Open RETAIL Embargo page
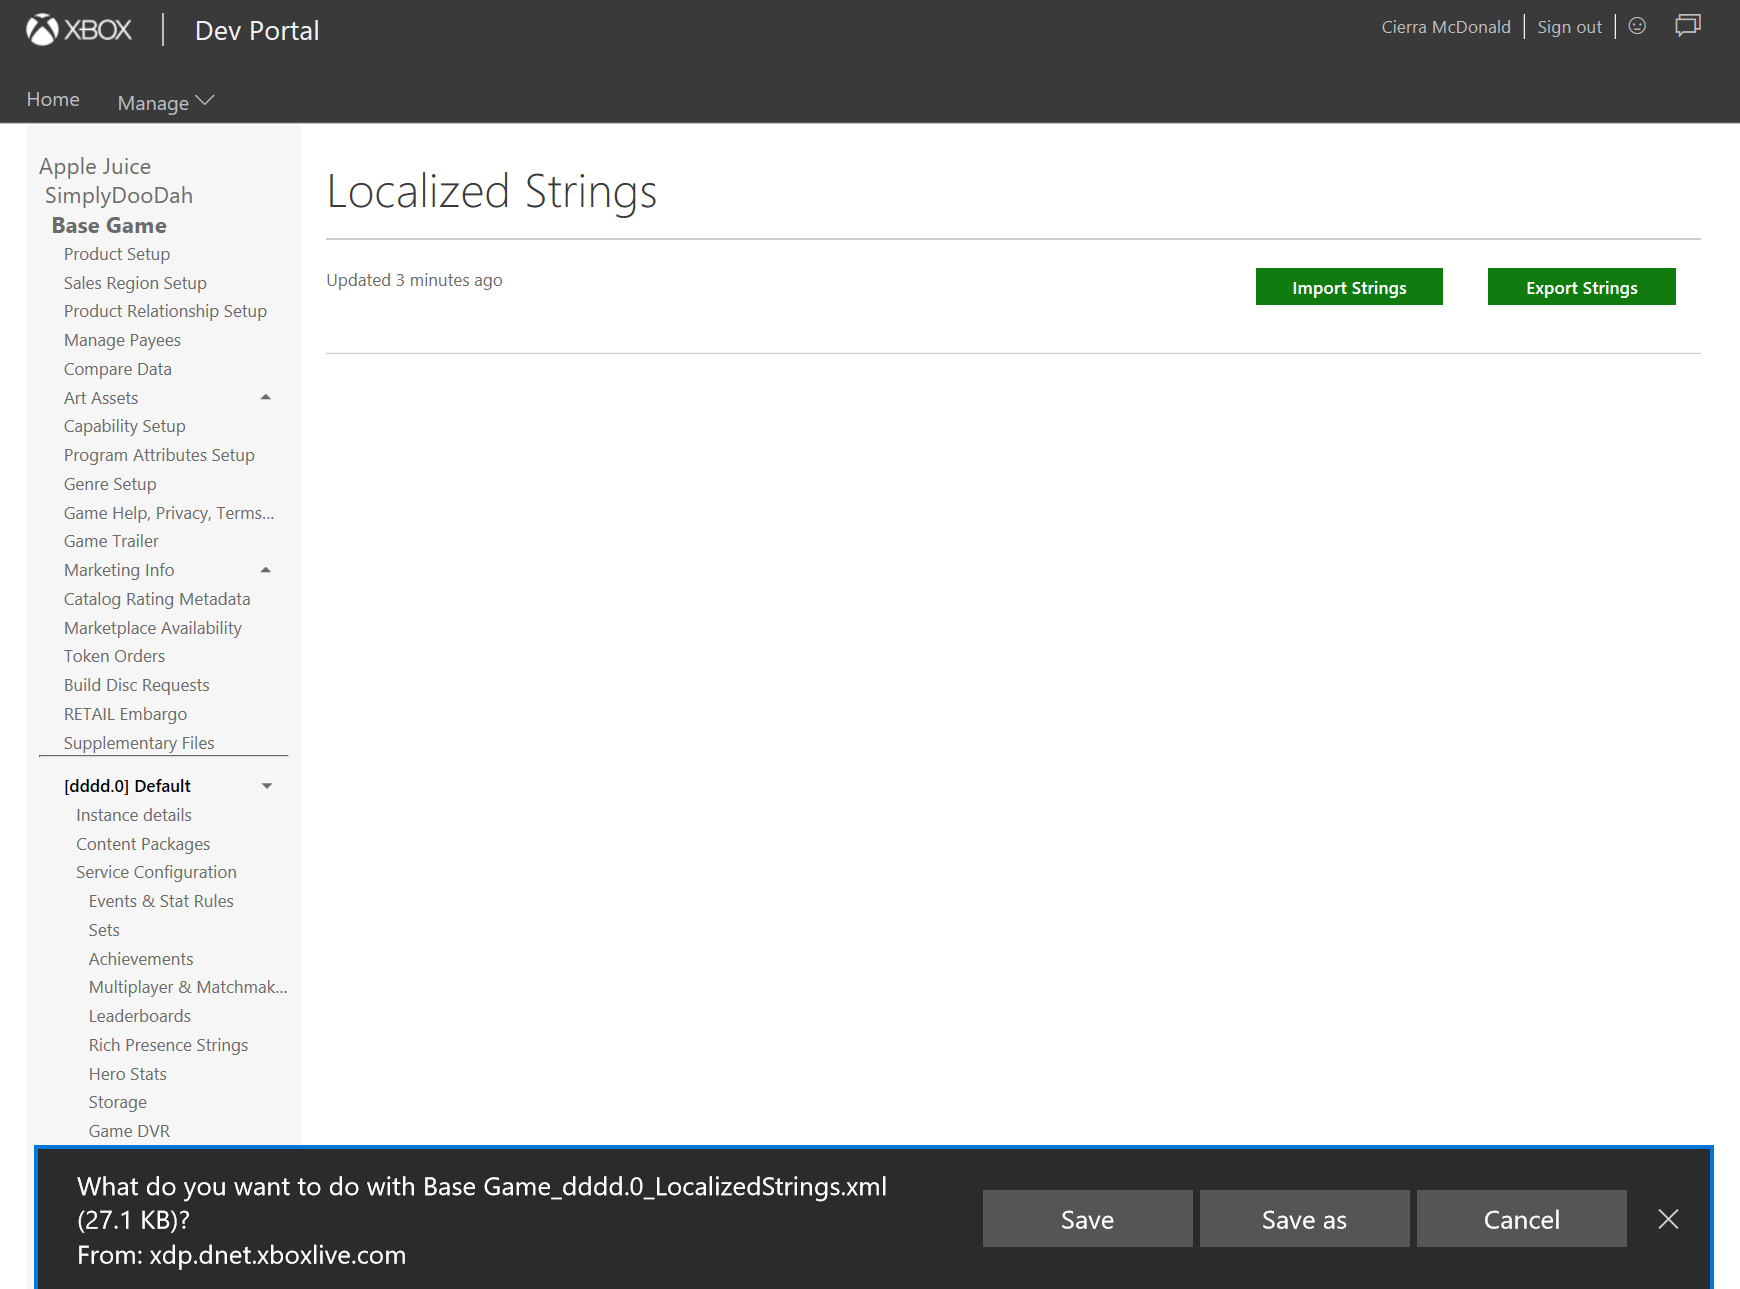The height and width of the screenshot is (1289, 1740). point(125,714)
